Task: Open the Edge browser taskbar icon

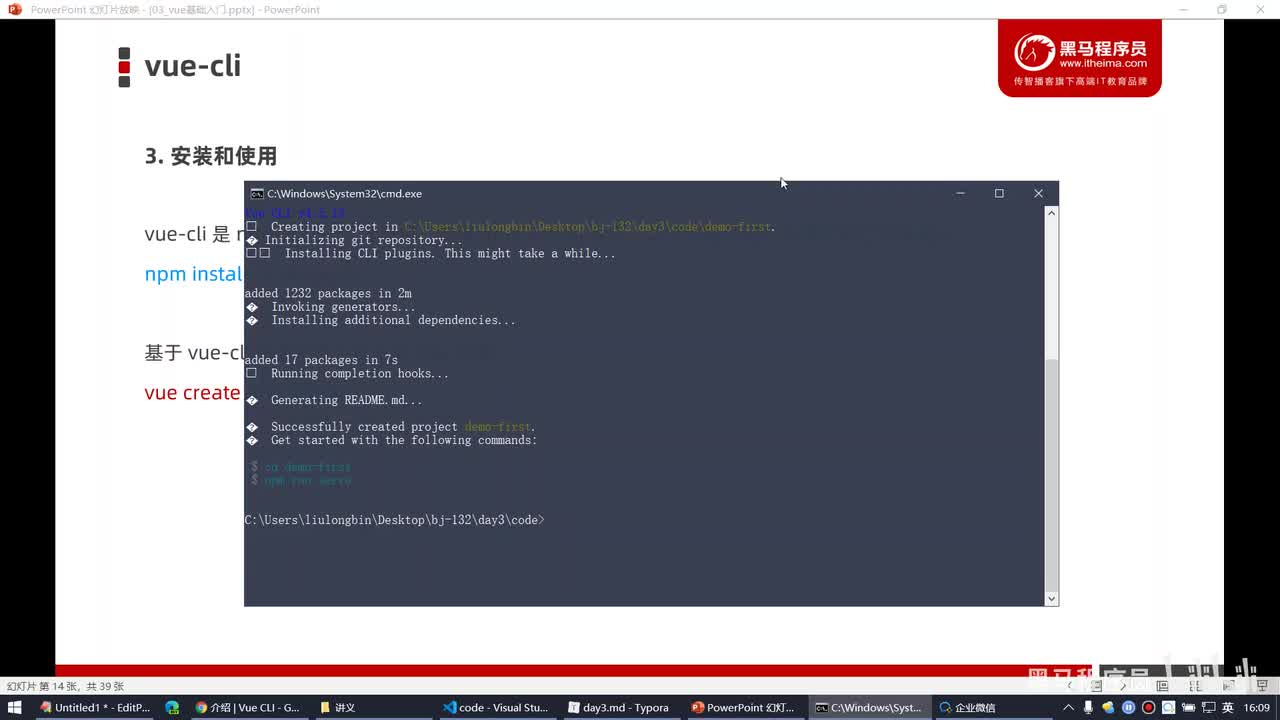Action: (172, 707)
